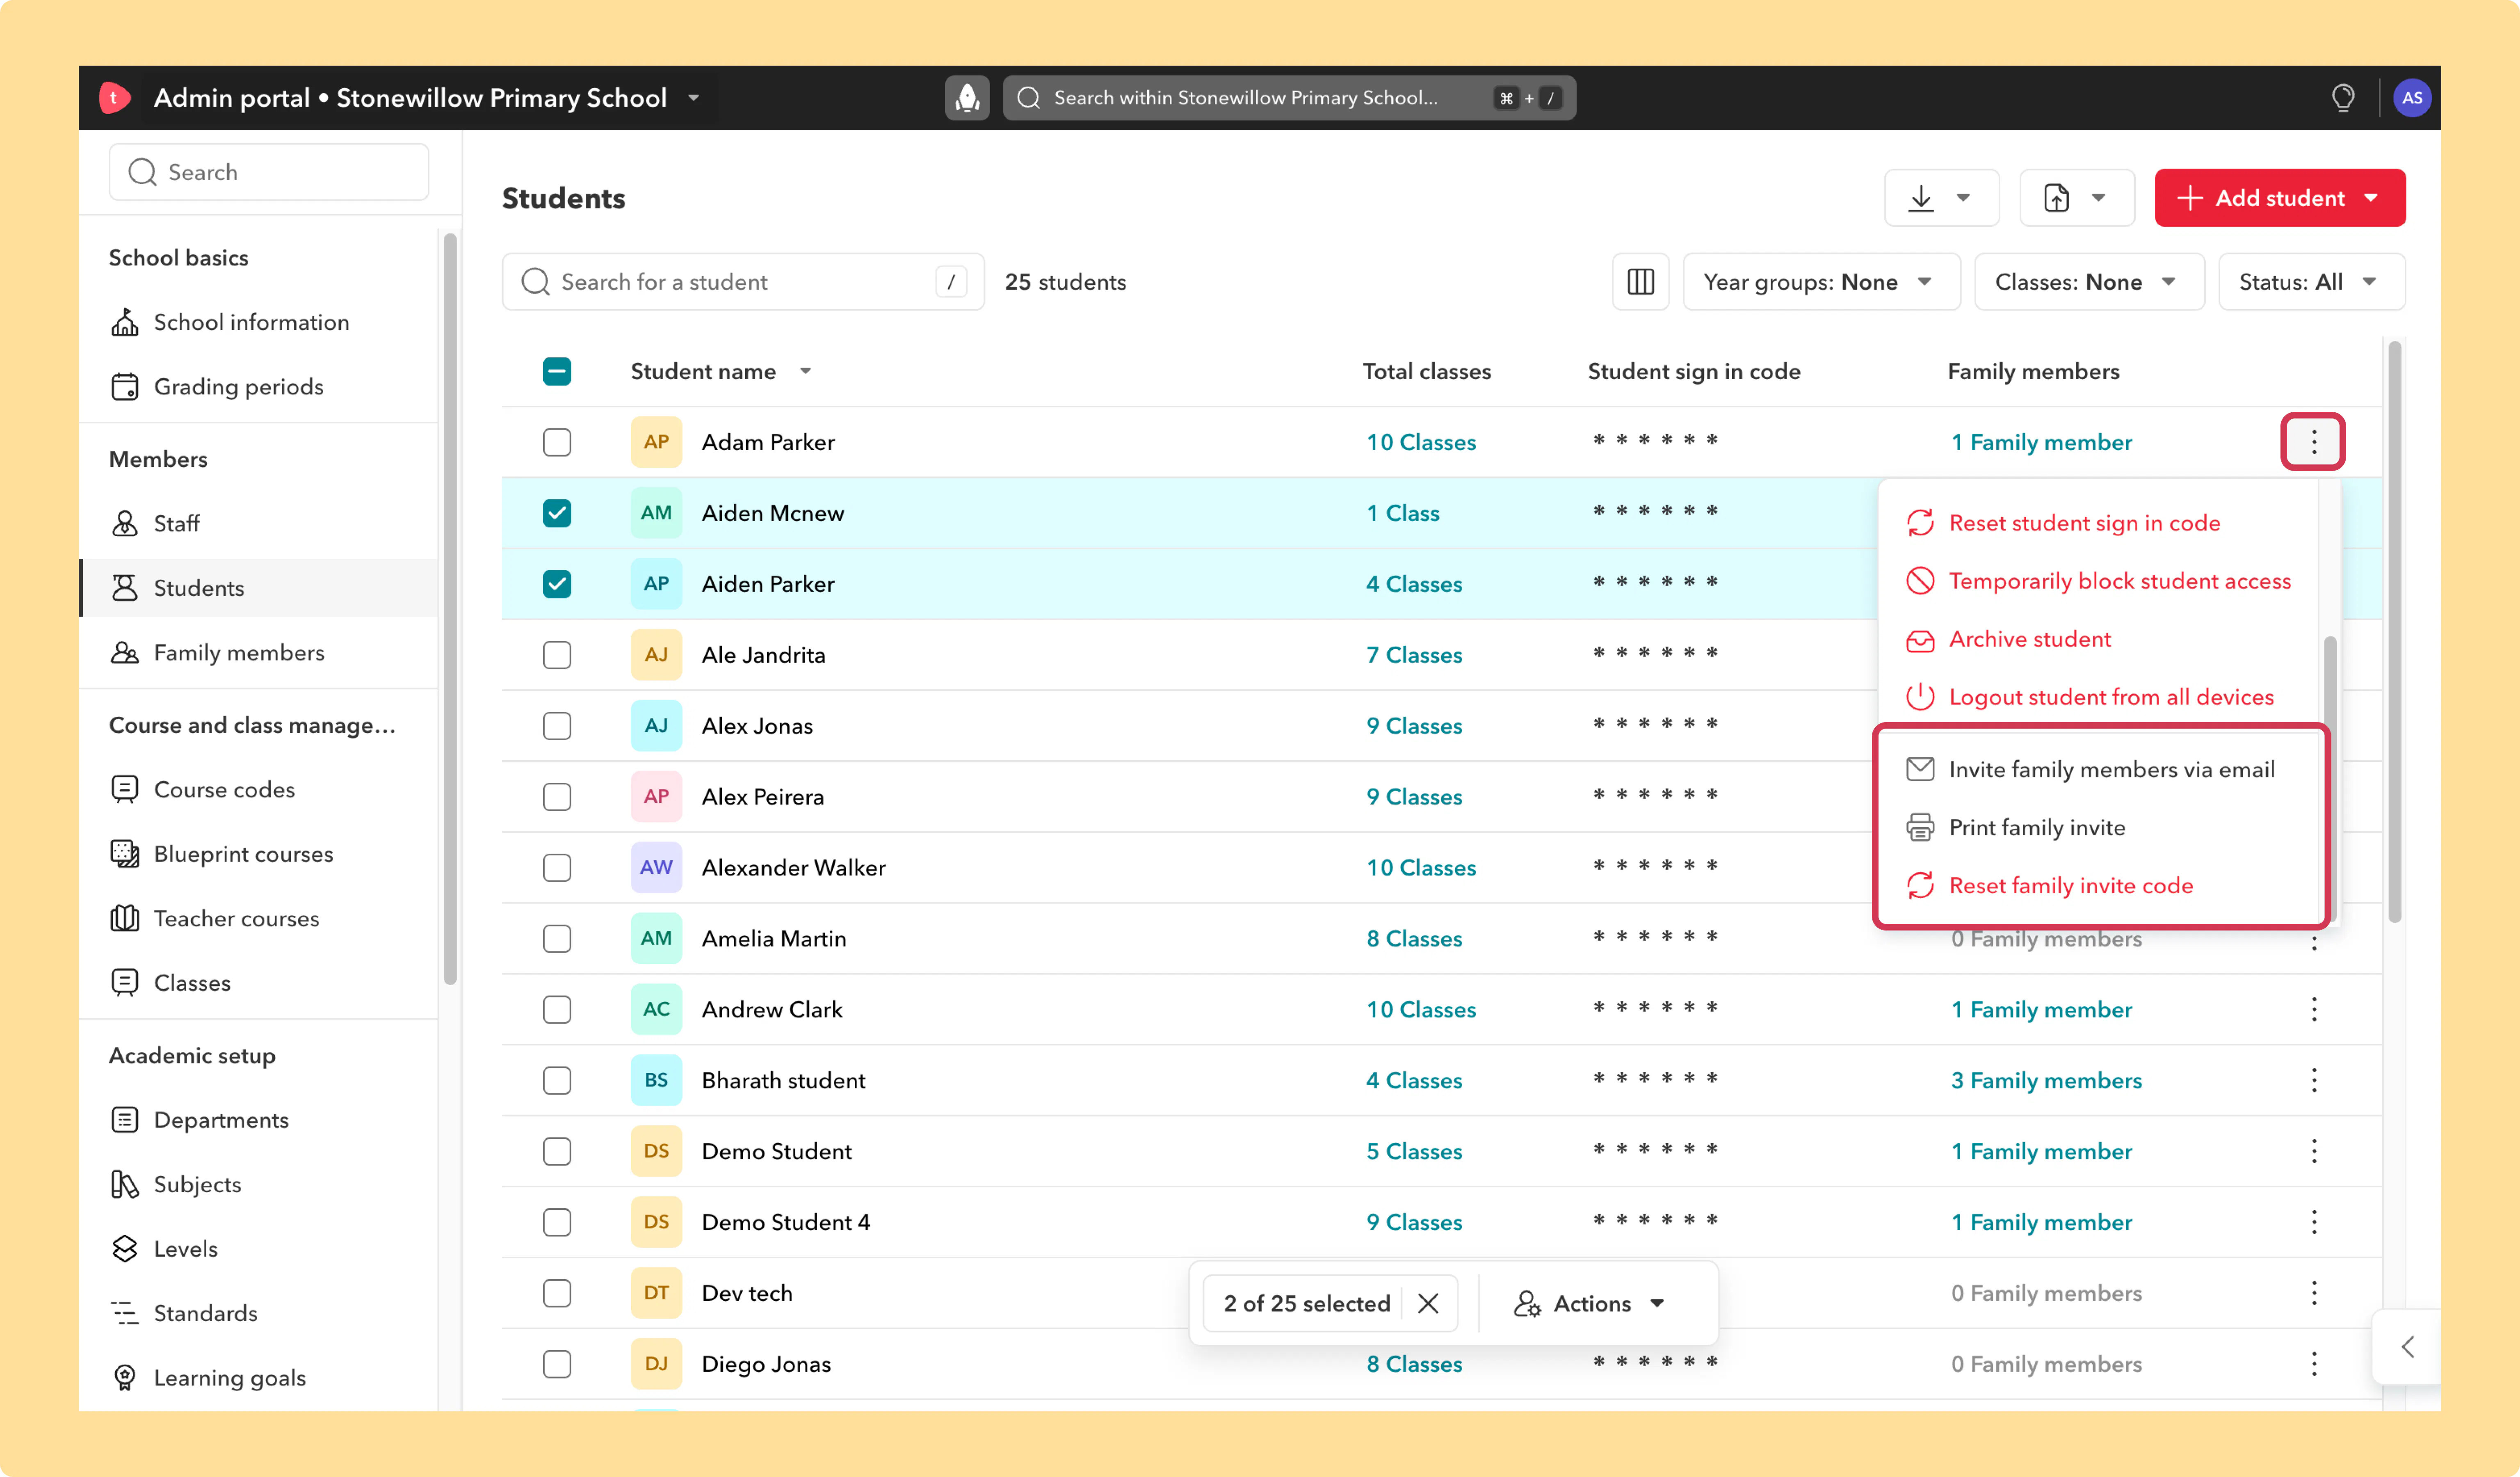Click the rocket launch icon in top bar
2520x1477 pixels.
pyautogui.click(x=967, y=98)
